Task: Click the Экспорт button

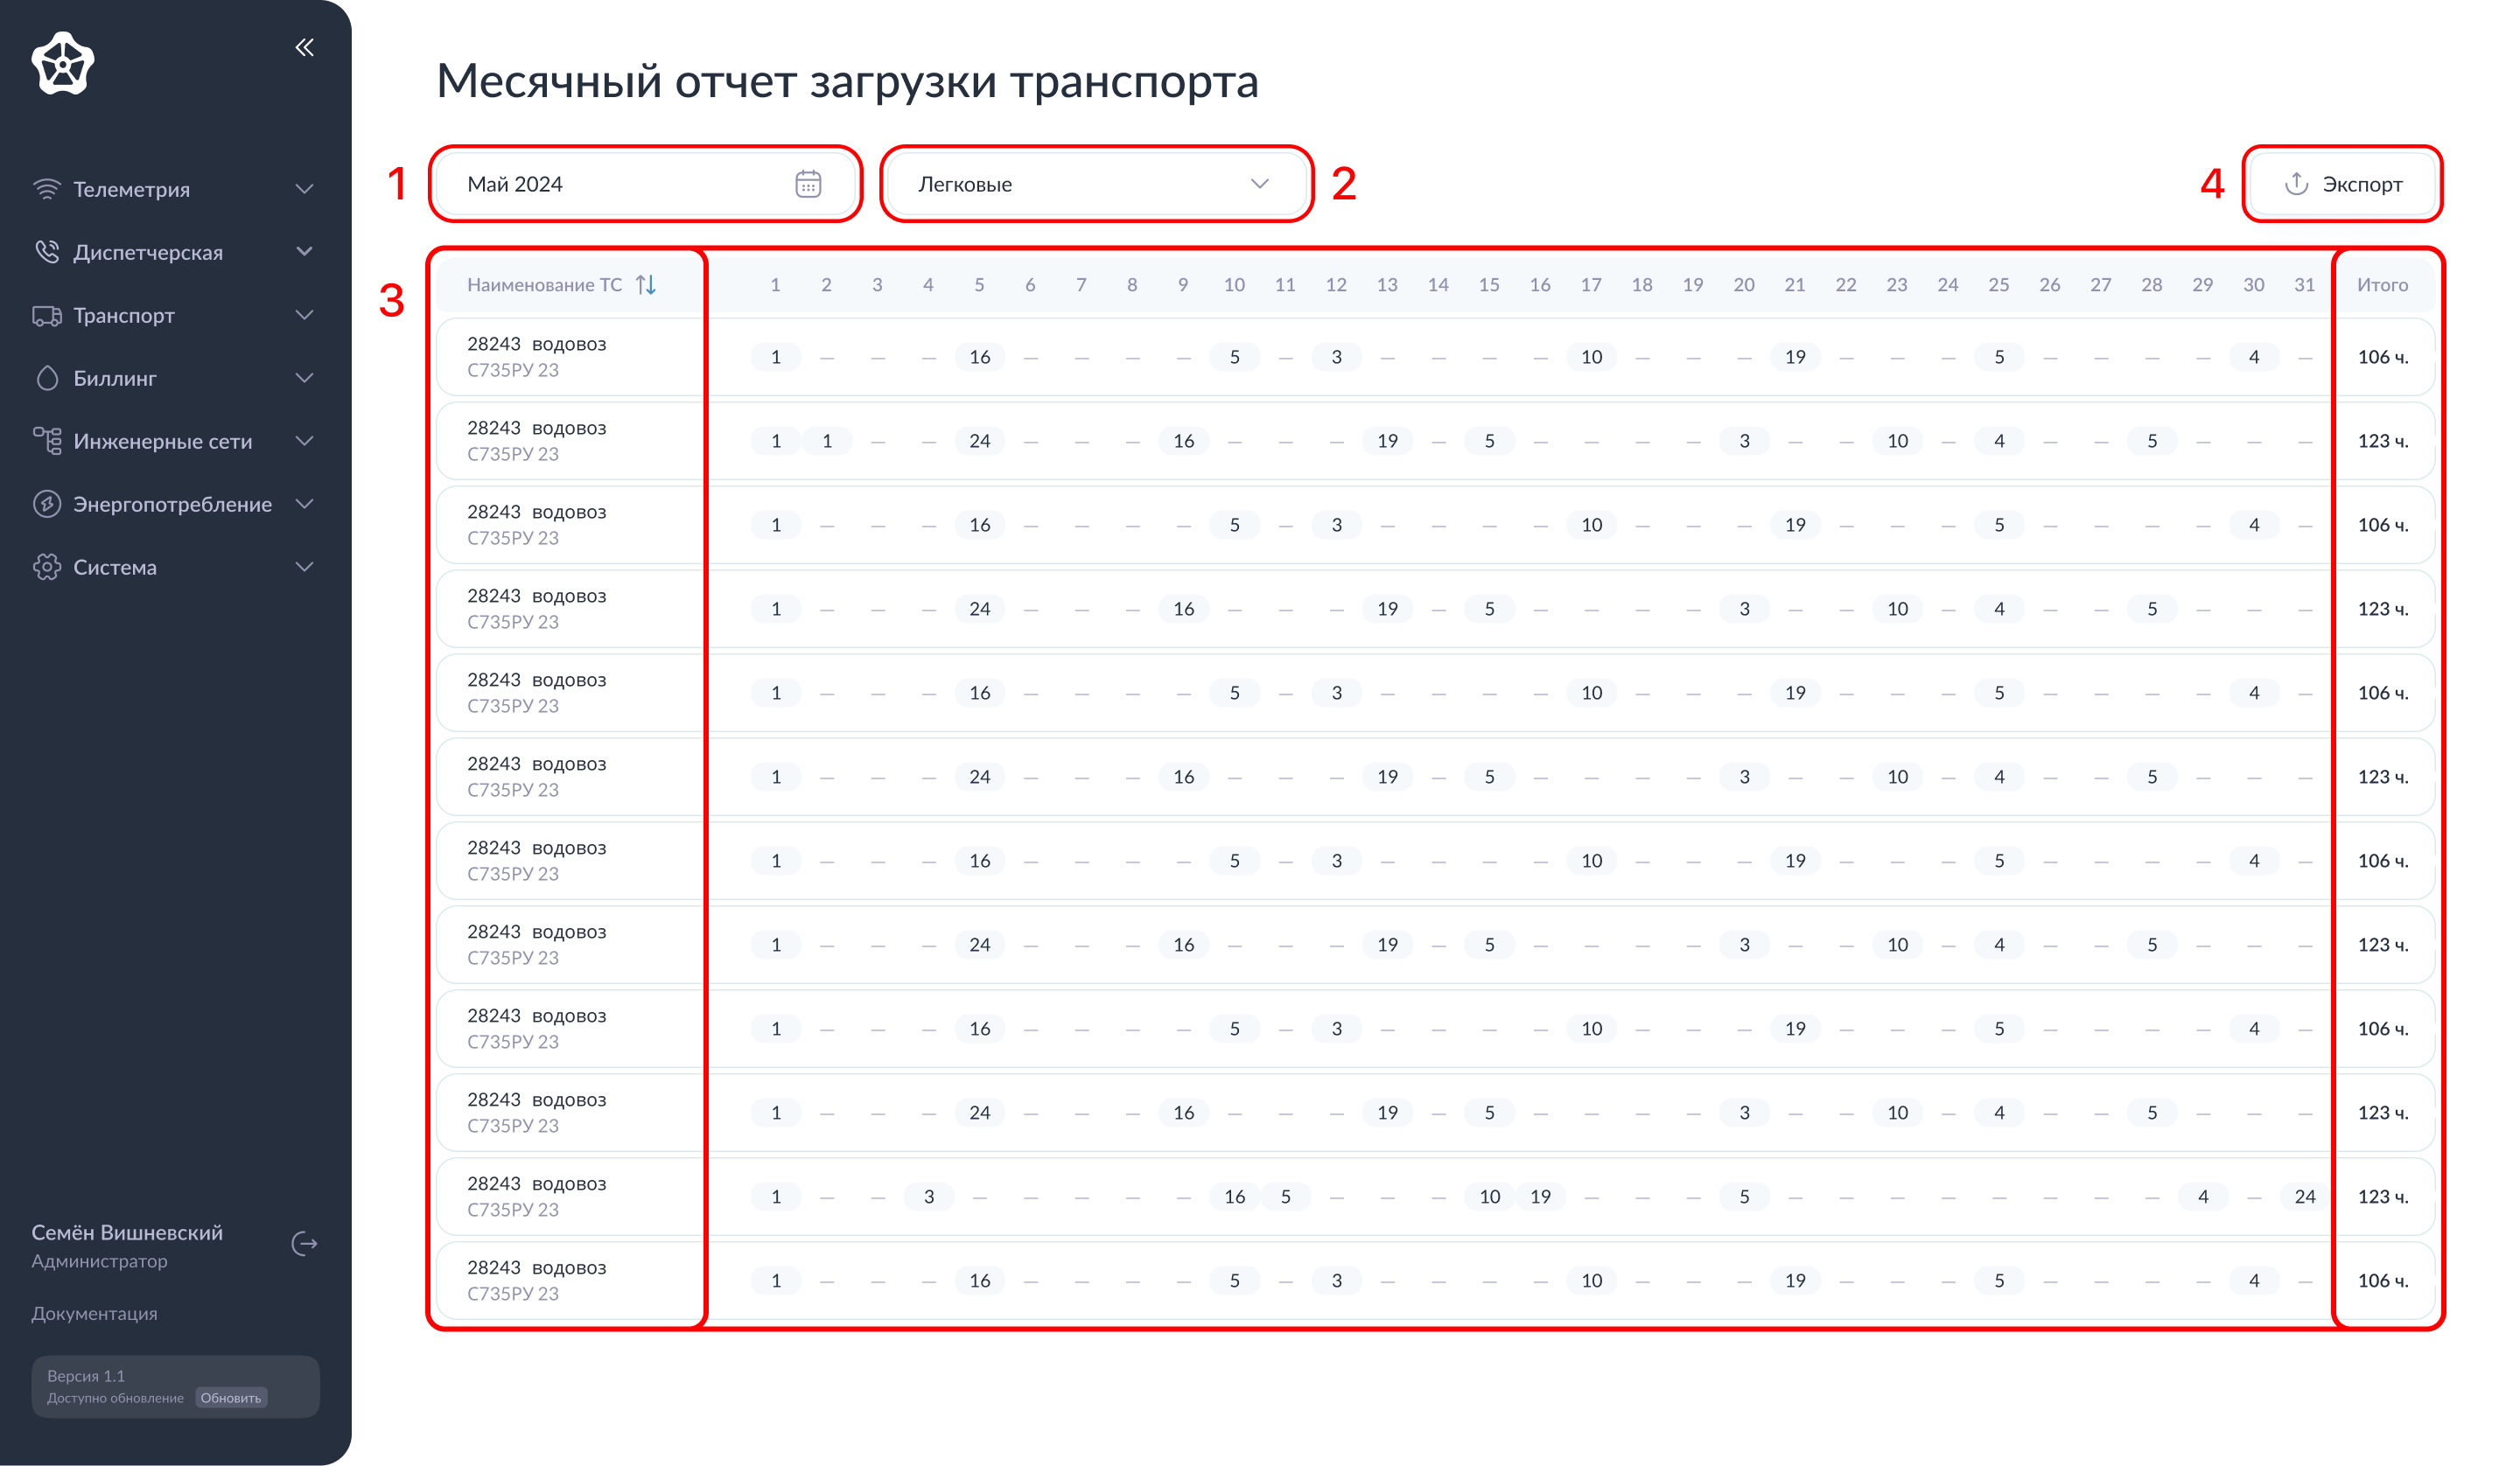Action: (x=2342, y=183)
